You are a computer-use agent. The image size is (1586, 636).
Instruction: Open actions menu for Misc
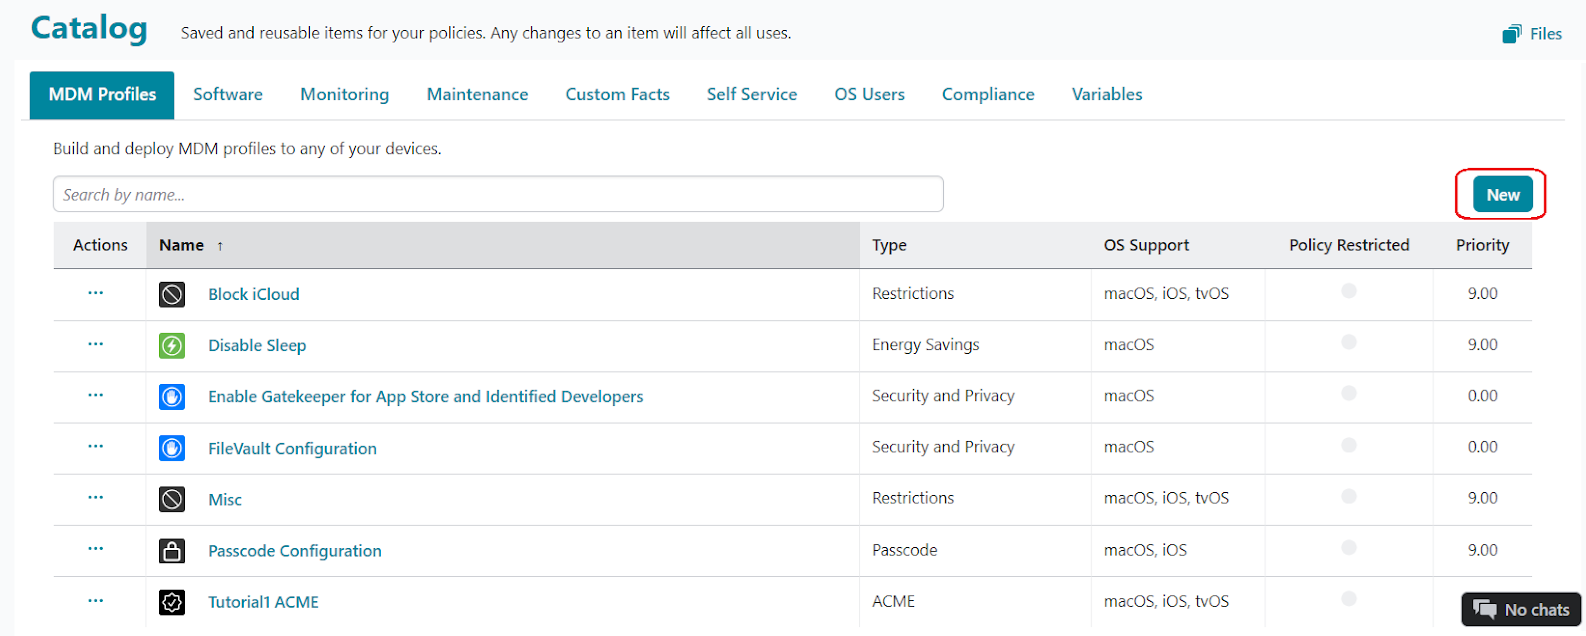(x=96, y=498)
